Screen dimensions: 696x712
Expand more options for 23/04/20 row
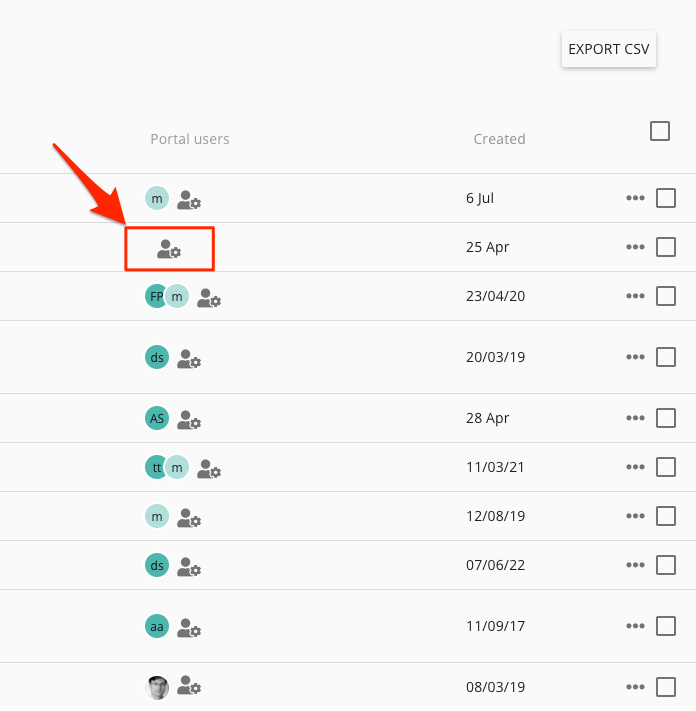[635, 296]
